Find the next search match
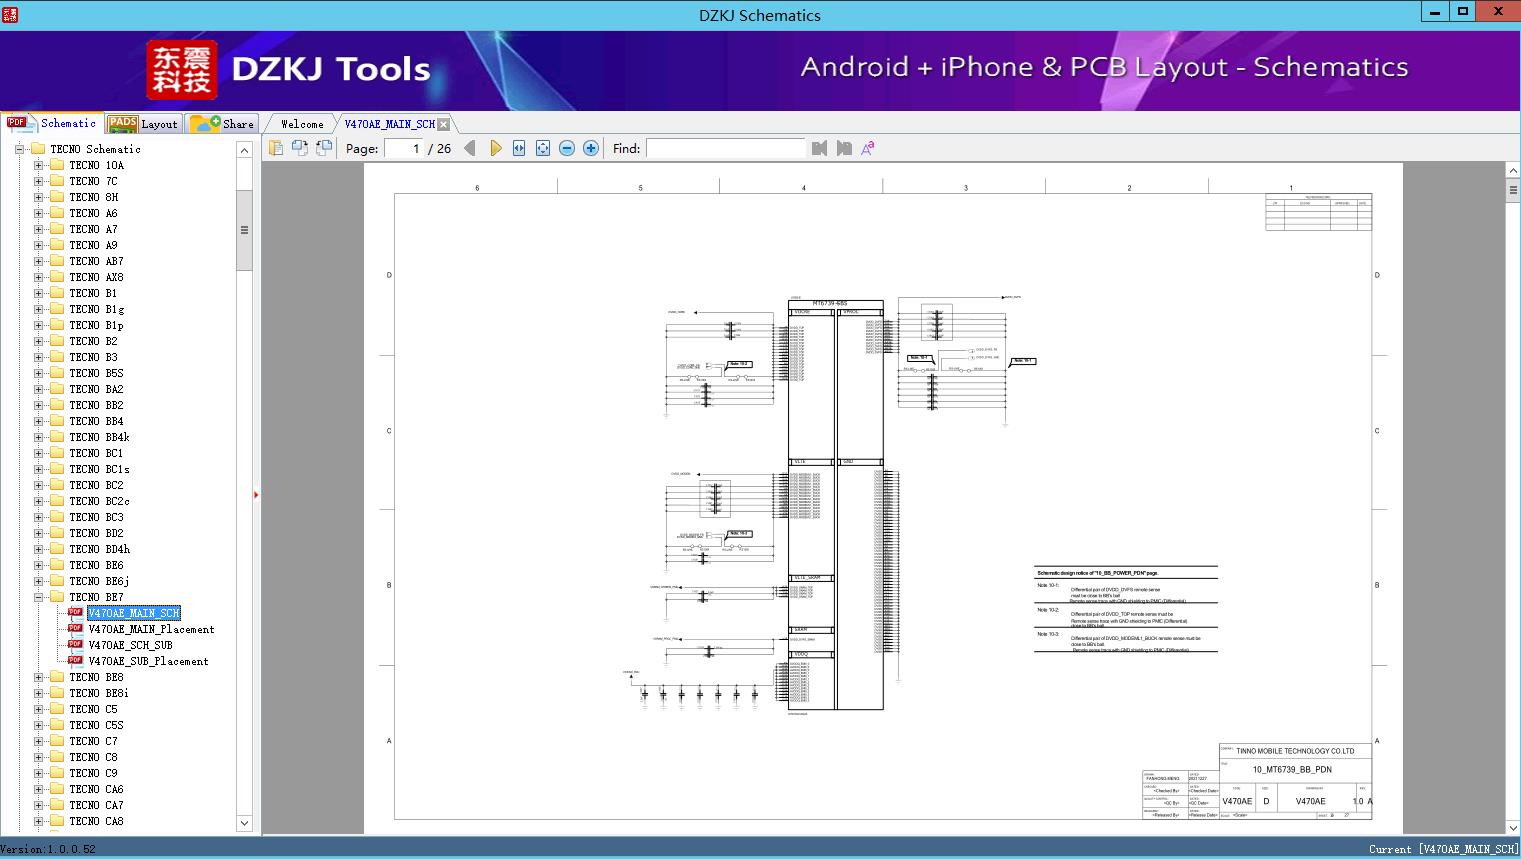The width and height of the screenshot is (1521, 859). click(844, 148)
